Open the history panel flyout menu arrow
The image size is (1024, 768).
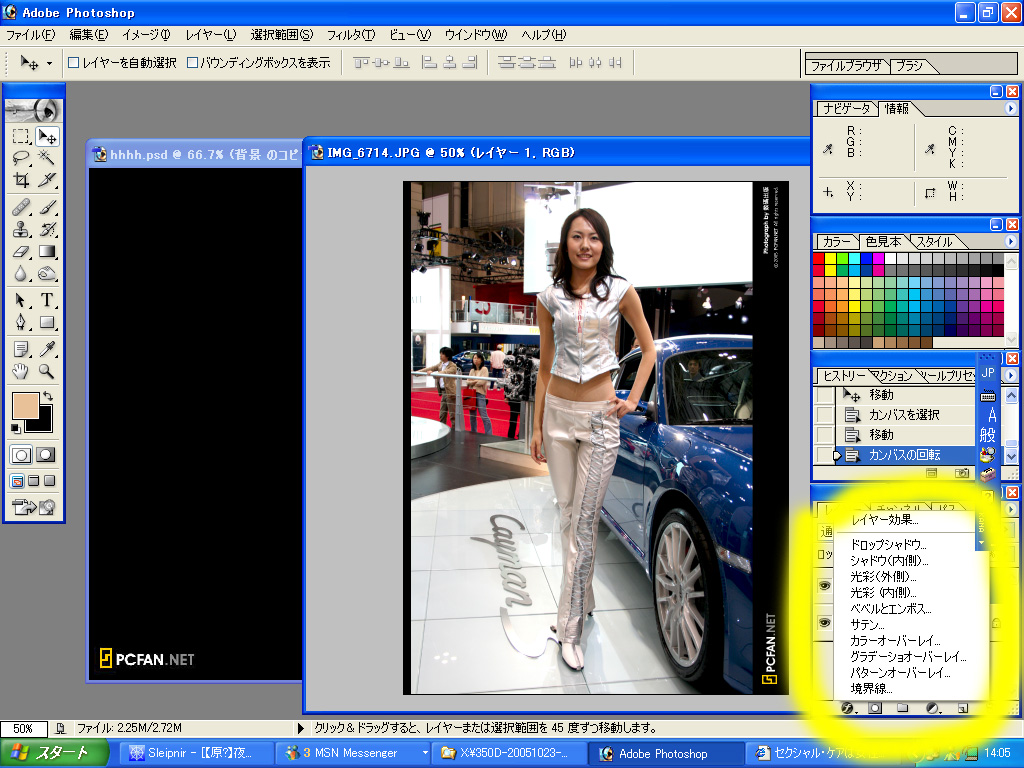pos(1010,376)
